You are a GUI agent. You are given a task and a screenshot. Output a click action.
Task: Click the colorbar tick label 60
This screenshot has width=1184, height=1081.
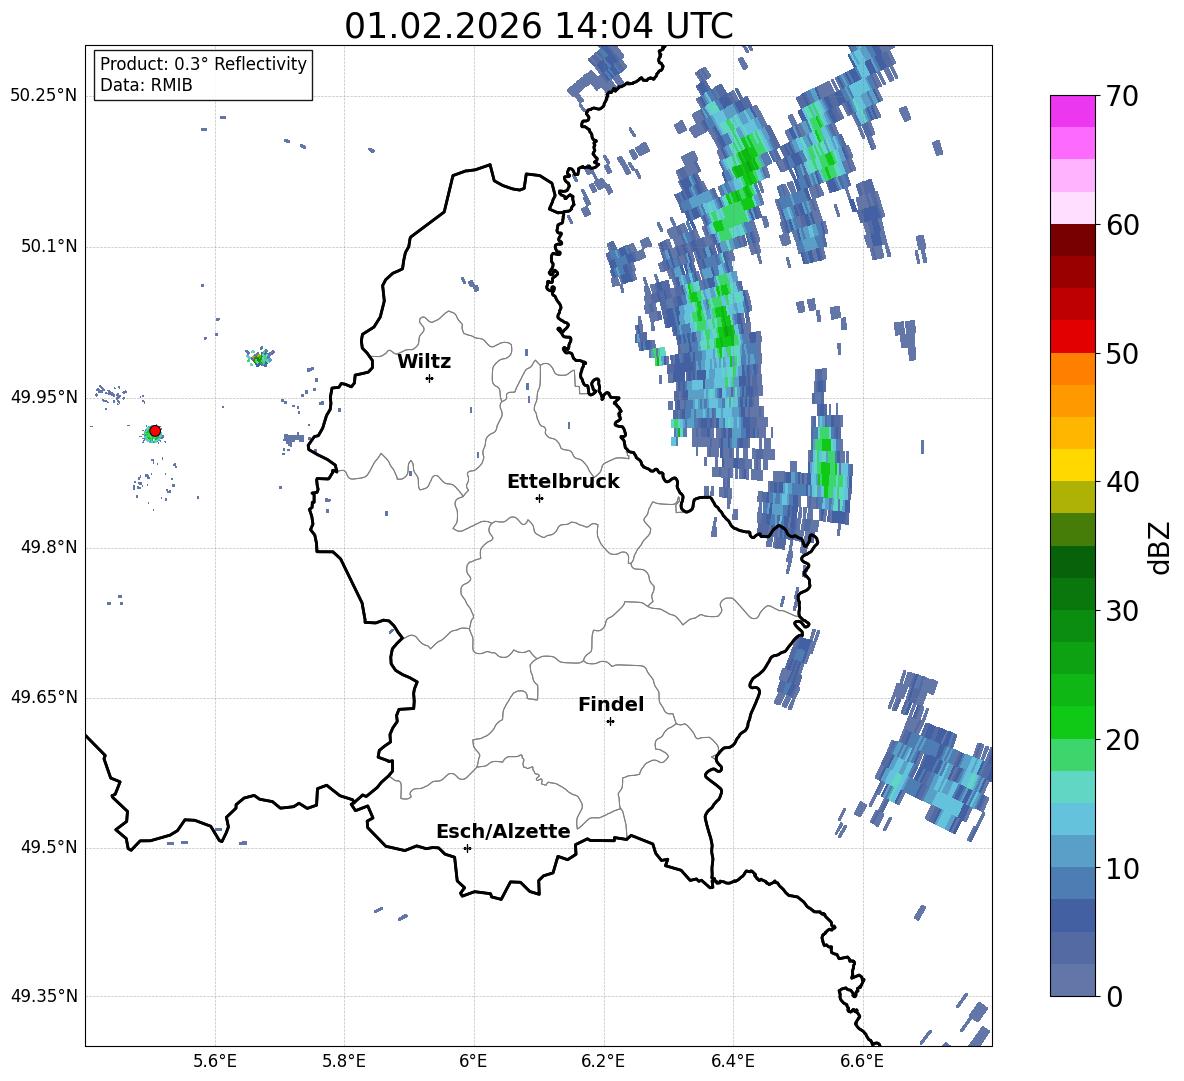click(x=1122, y=225)
